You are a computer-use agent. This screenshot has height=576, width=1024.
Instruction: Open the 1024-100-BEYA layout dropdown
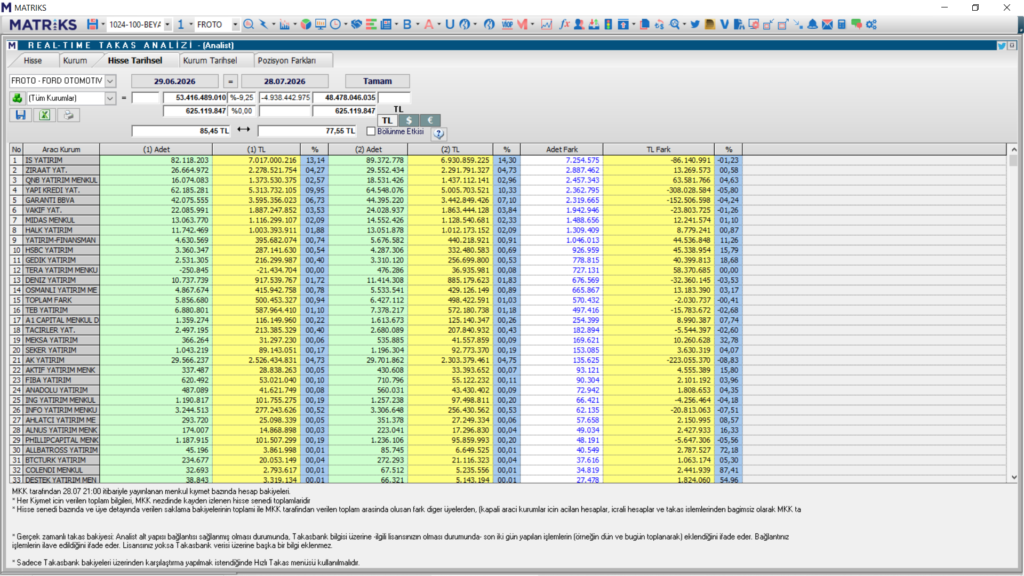click(167, 24)
